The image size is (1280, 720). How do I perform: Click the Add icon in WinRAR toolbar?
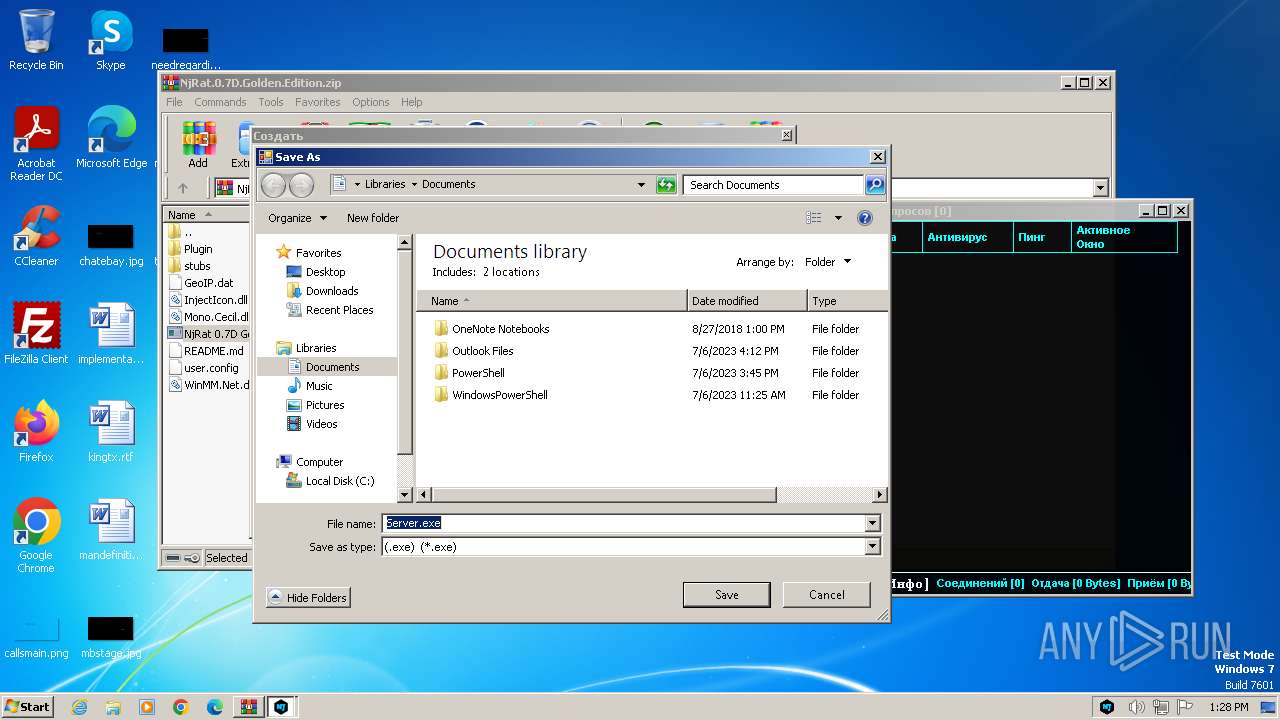click(x=198, y=146)
